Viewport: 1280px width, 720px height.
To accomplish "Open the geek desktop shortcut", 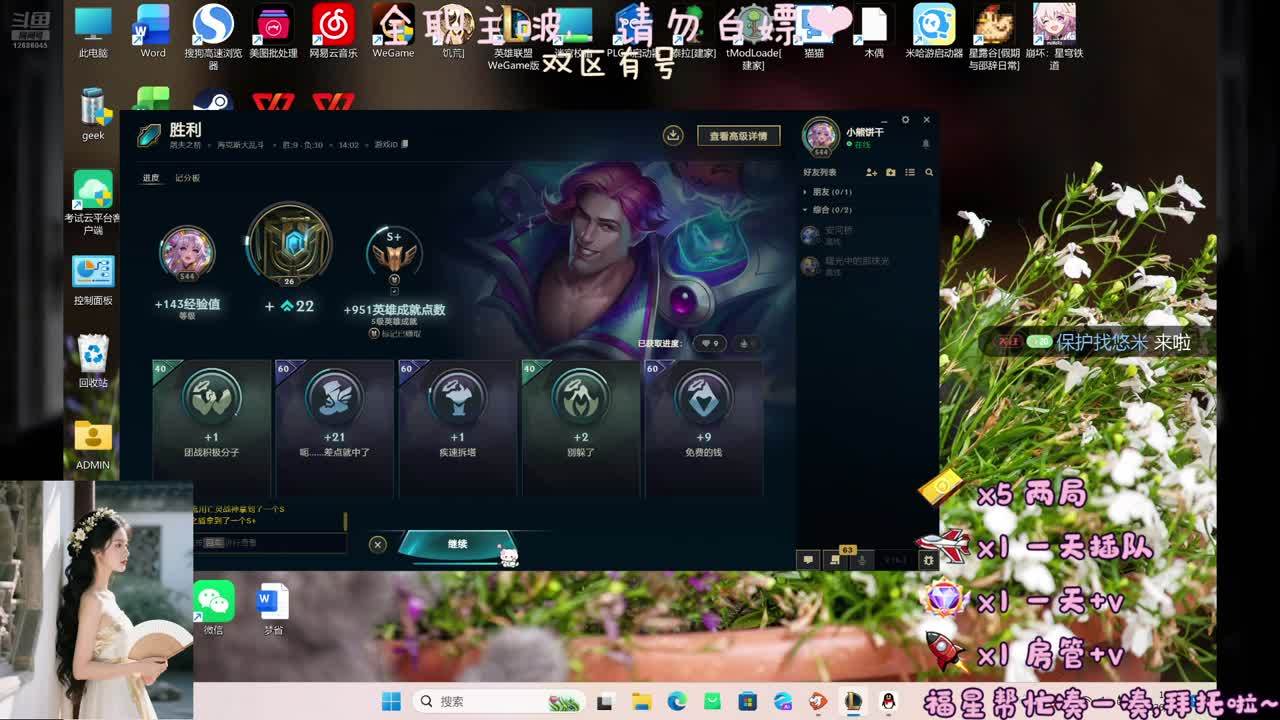I will point(93,114).
